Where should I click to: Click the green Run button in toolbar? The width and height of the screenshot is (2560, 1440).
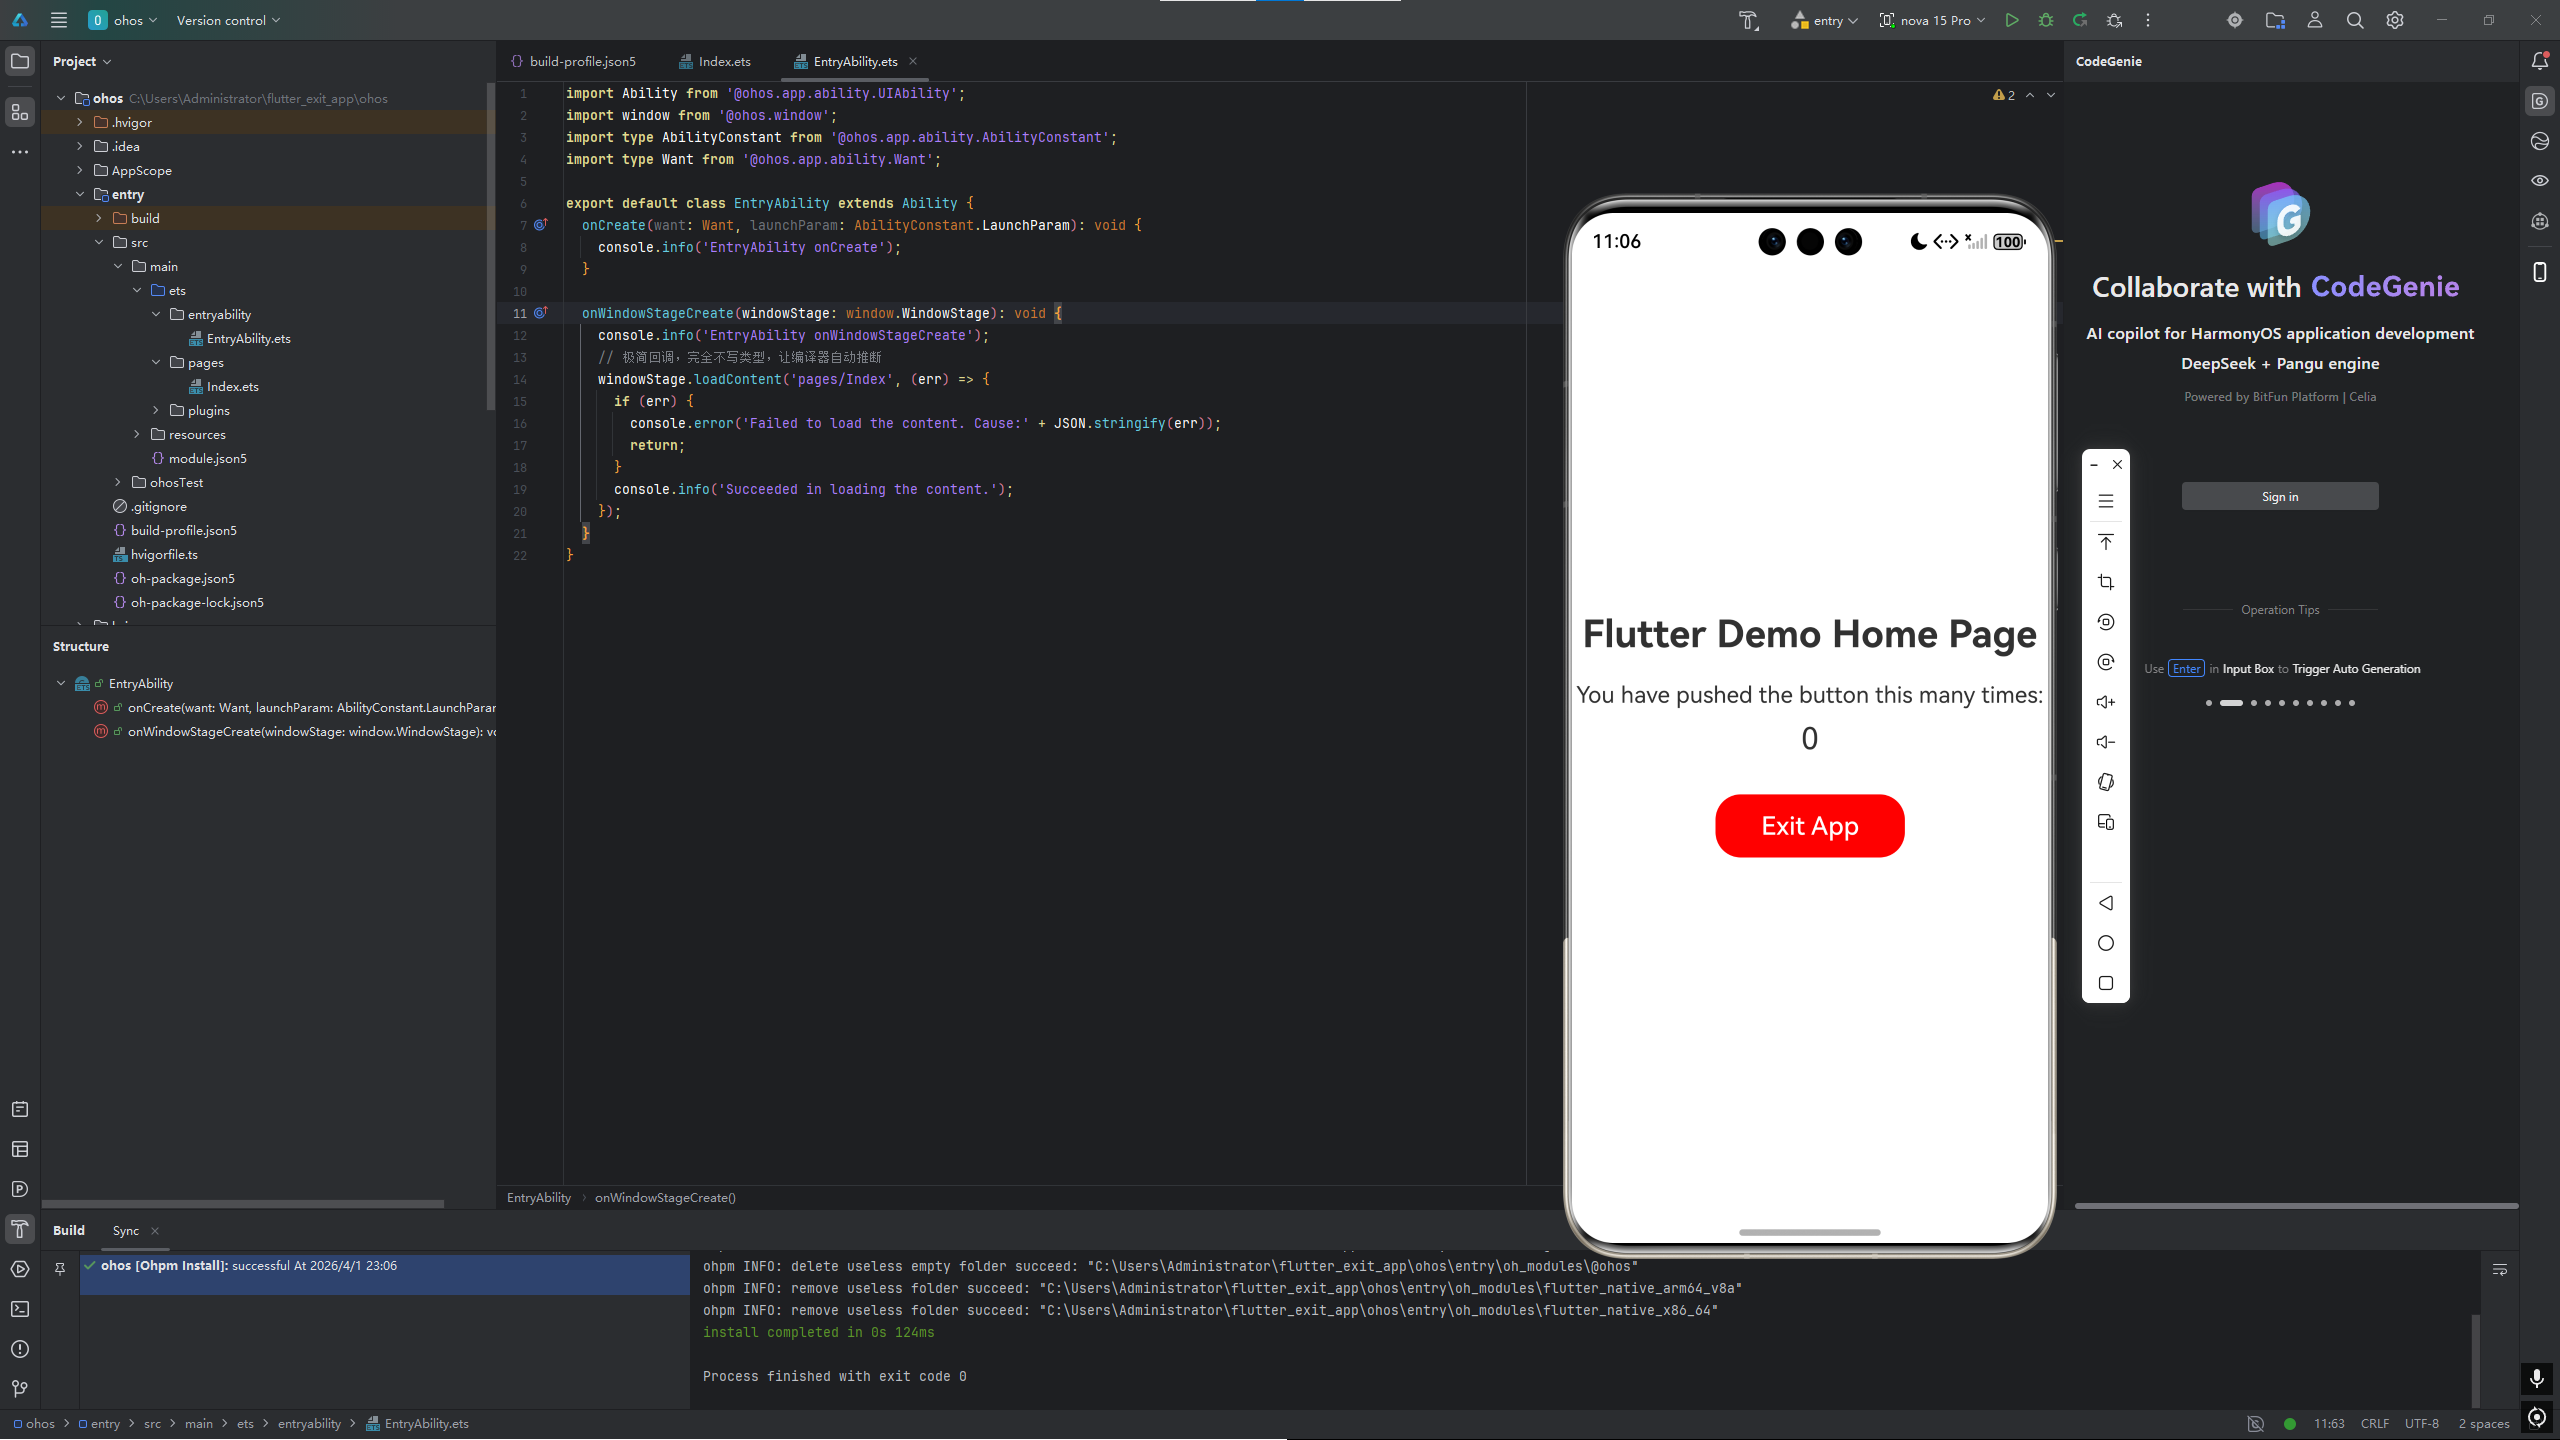(2011, 20)
